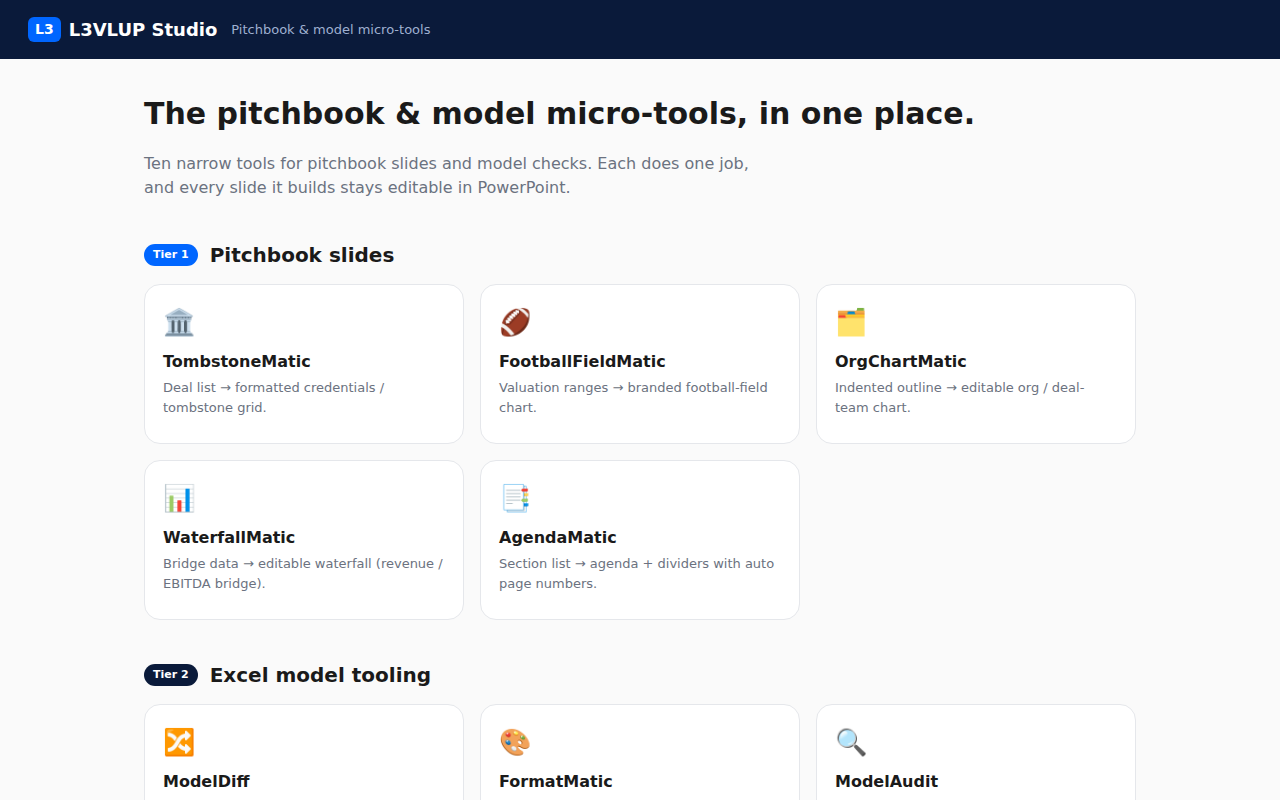This screenshot has width=1280, height=800.
Task: Click the Tier 2 badge
Action: (171, 675)
